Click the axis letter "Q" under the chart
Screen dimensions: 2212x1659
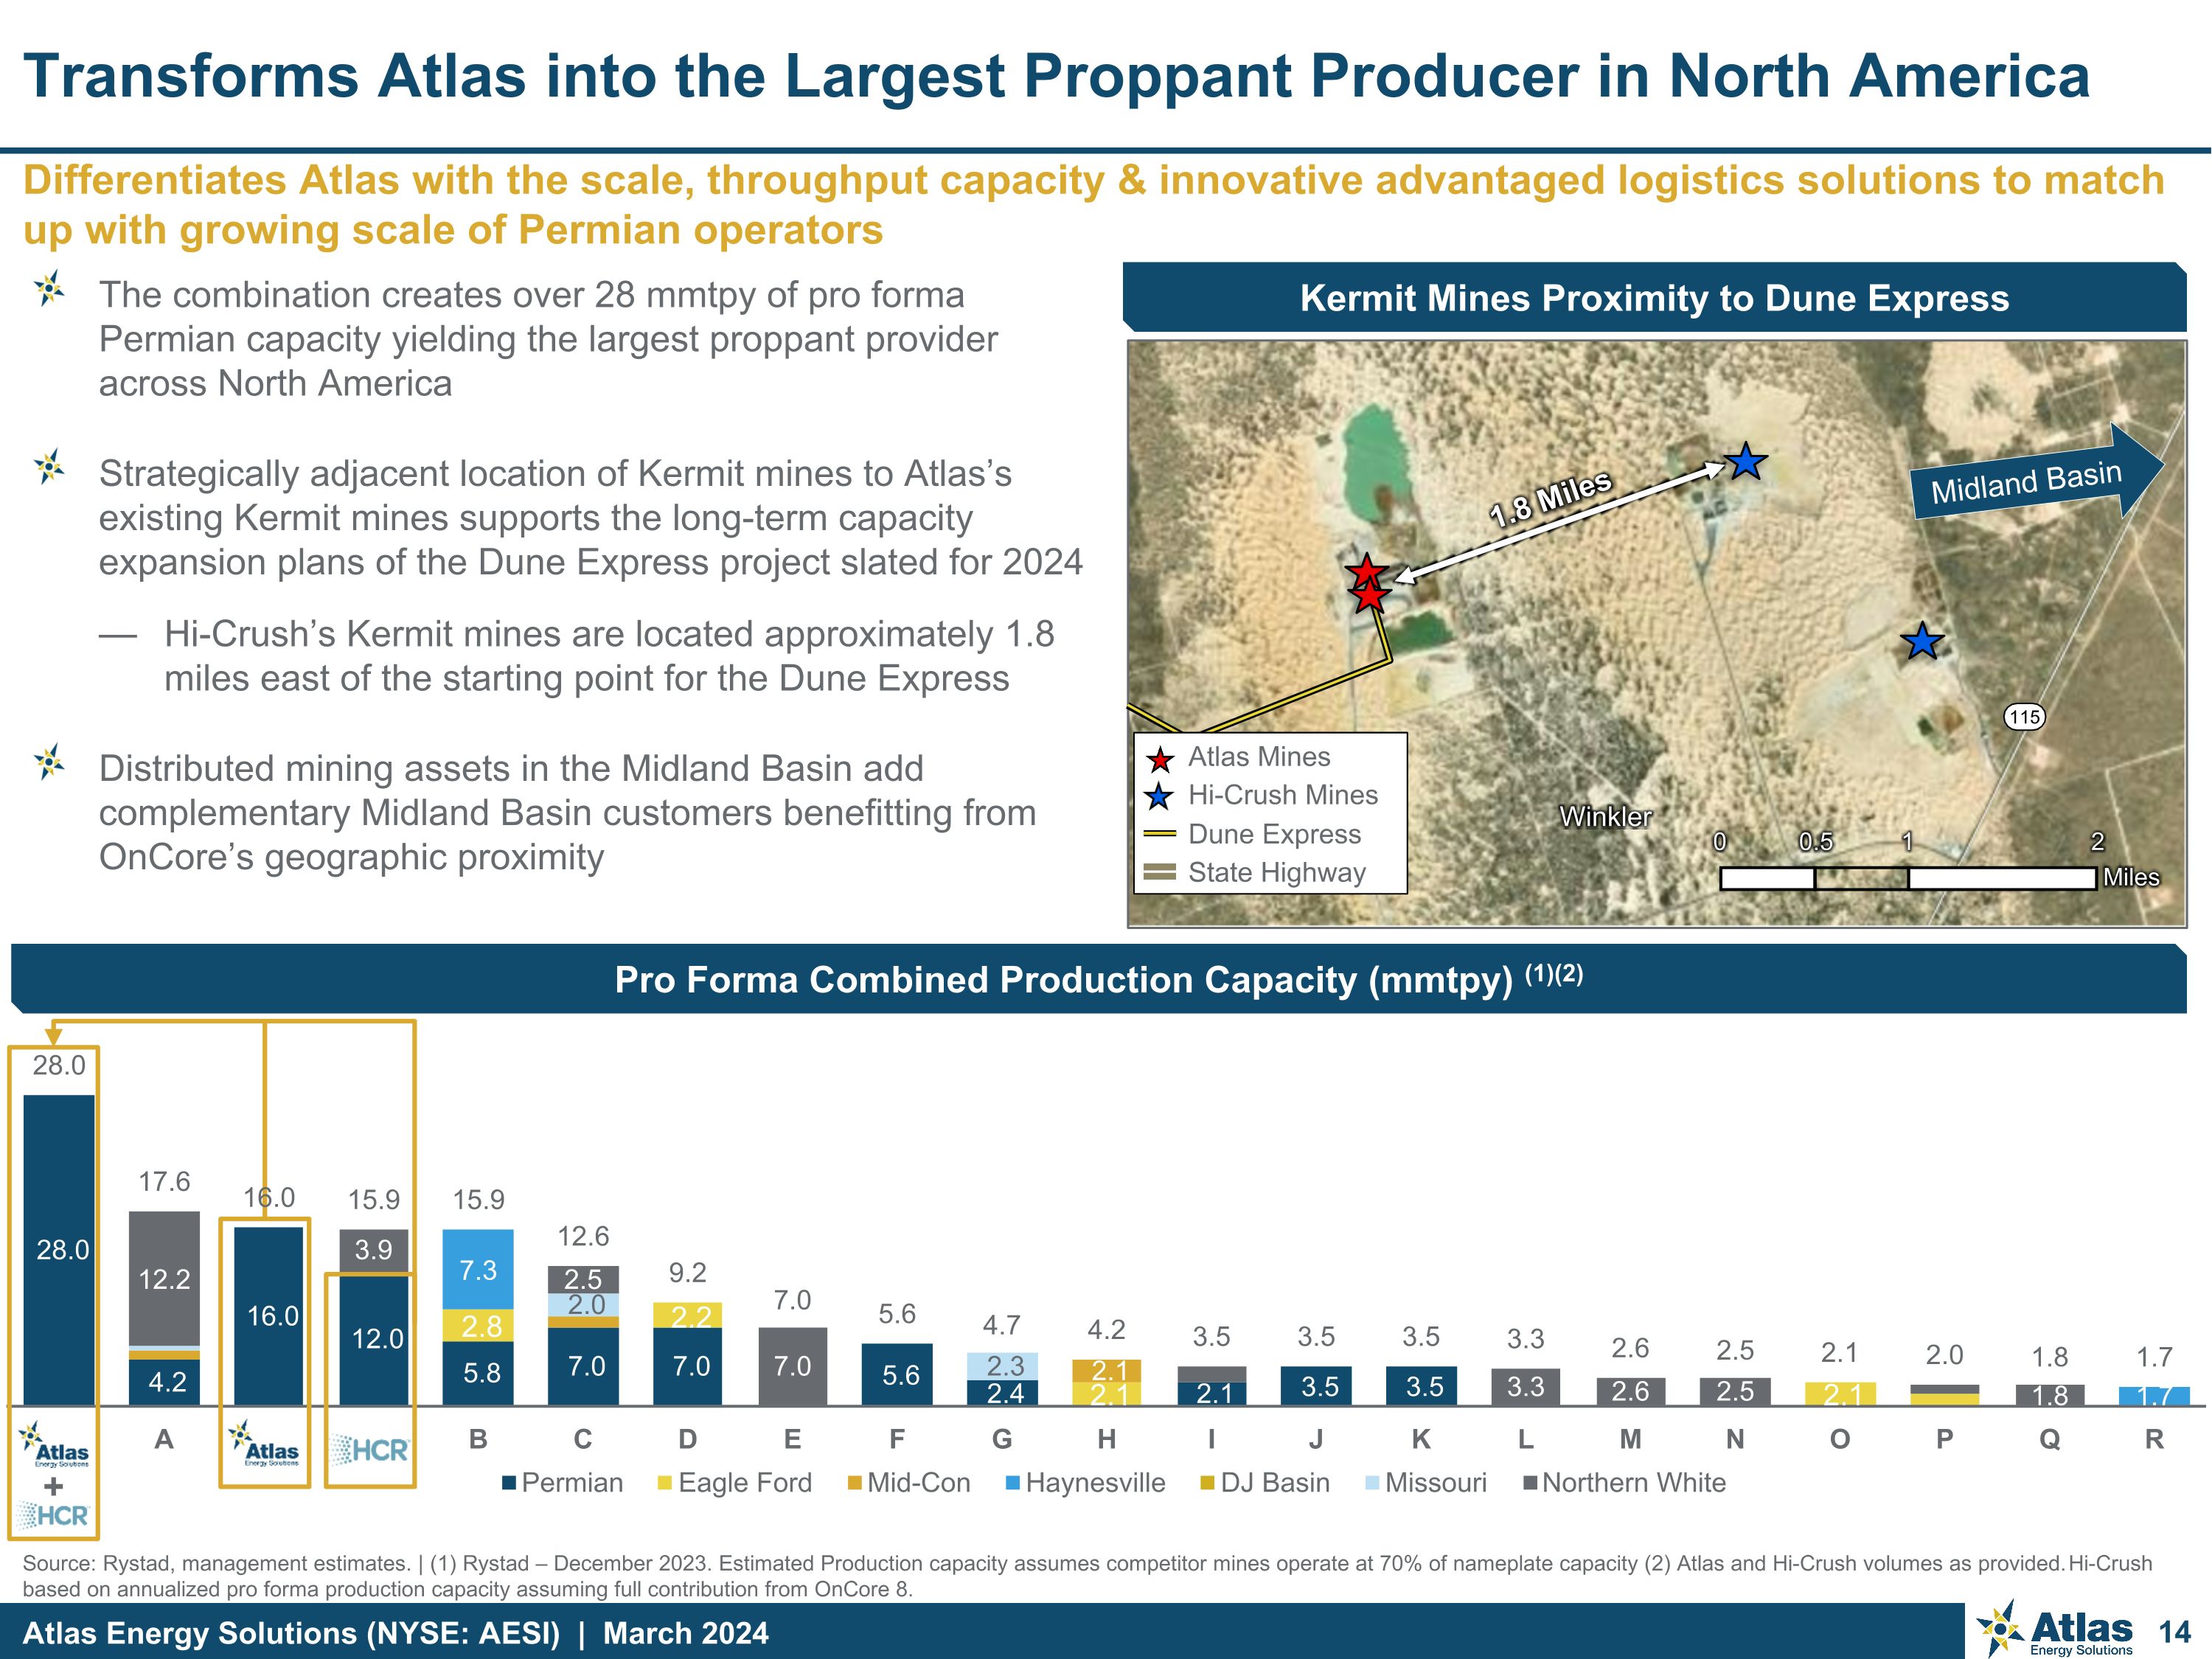[2050, 1439]
